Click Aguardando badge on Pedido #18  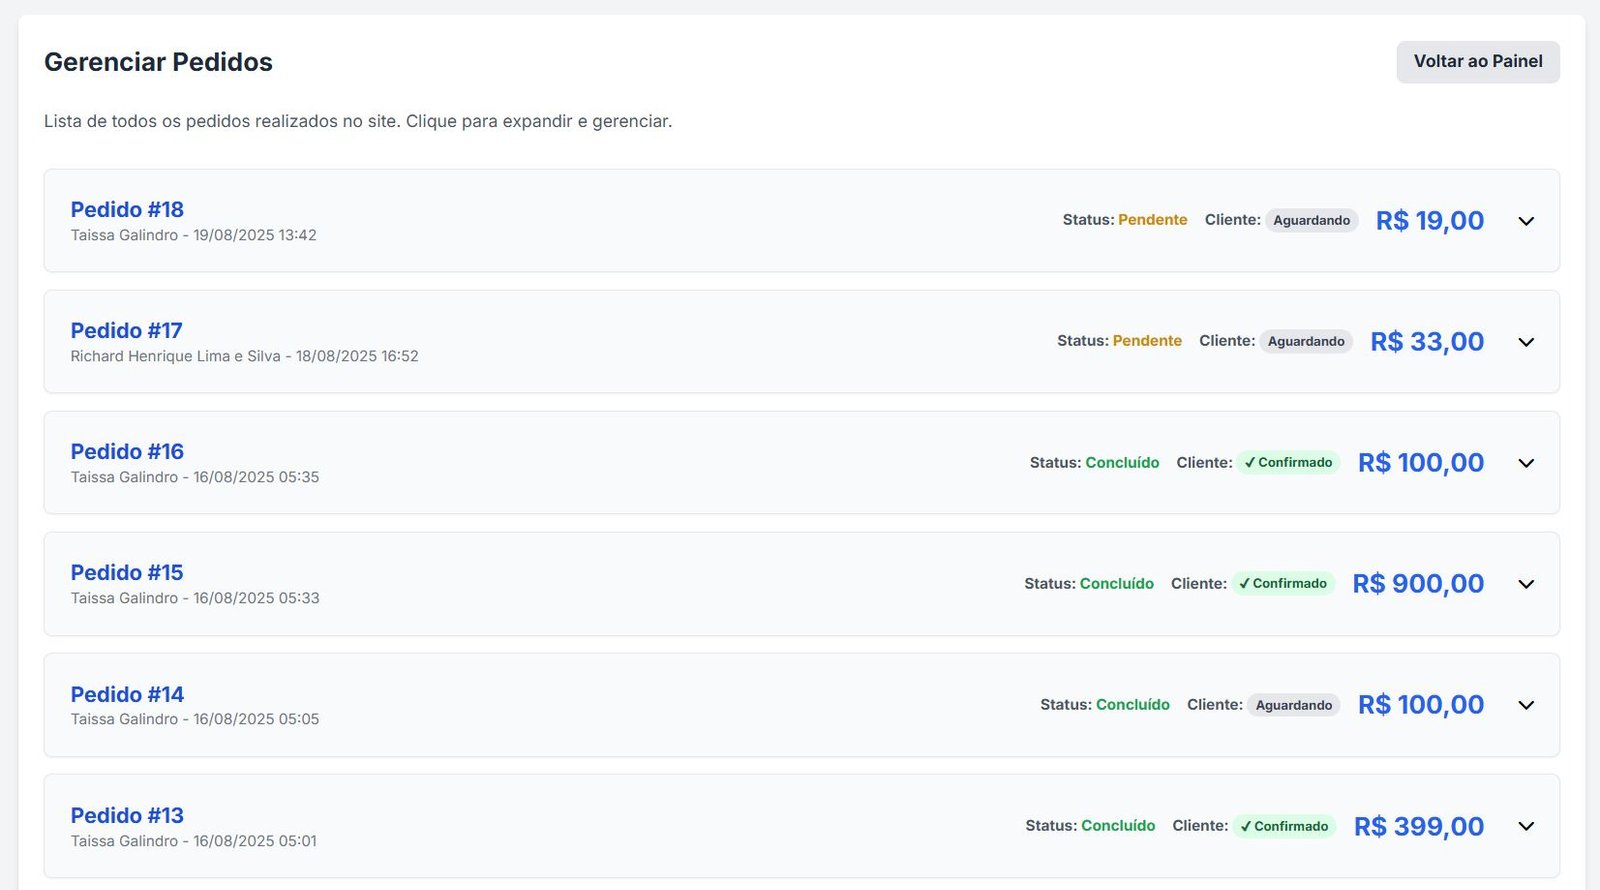[x=1311, y=221]
